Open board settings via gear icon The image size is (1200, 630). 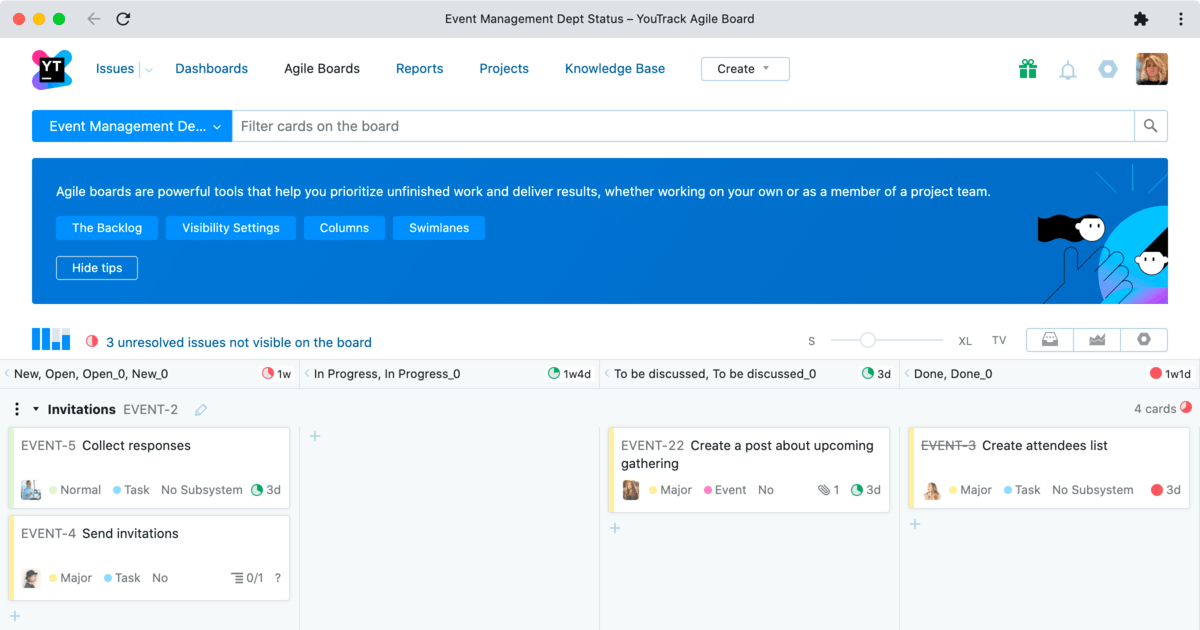click(1143, 339)
